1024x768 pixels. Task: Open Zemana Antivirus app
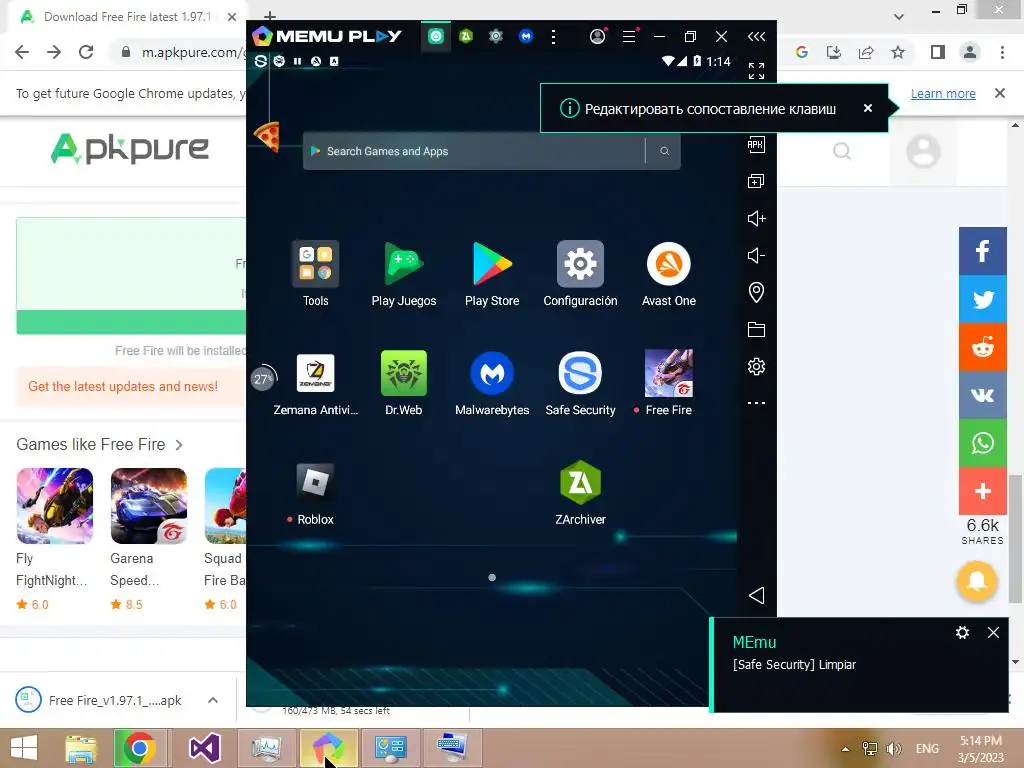point(315,373)
